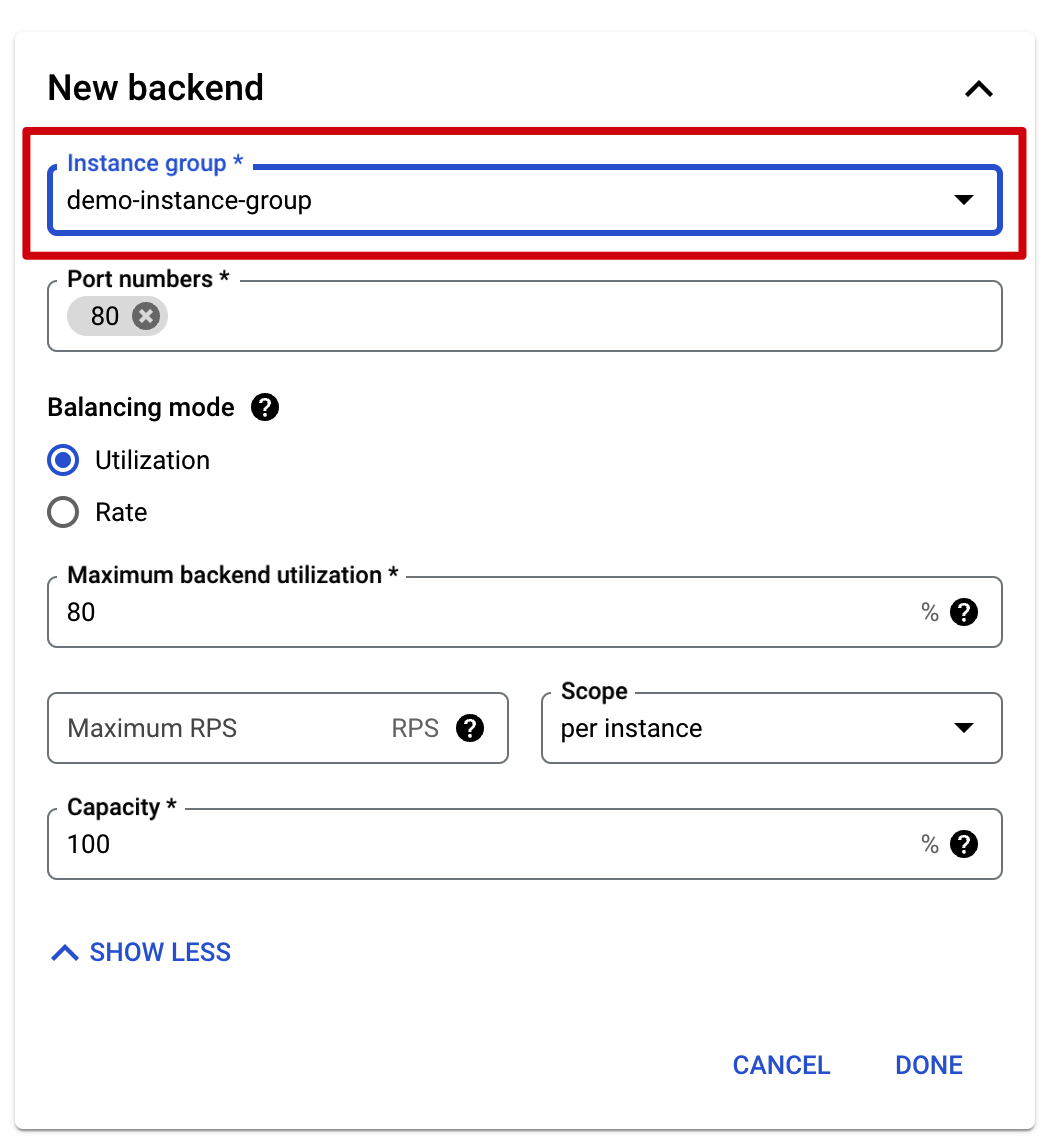Click inside the Port numbers field
The height and width of the screenshot is (1148, 1056).
580,317
